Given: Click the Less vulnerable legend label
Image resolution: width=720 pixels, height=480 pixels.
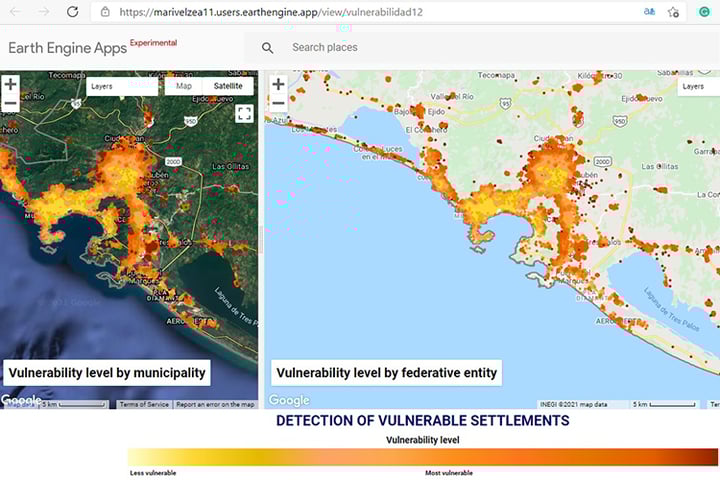Looking at the screenshot, I should tap(153, 473).
